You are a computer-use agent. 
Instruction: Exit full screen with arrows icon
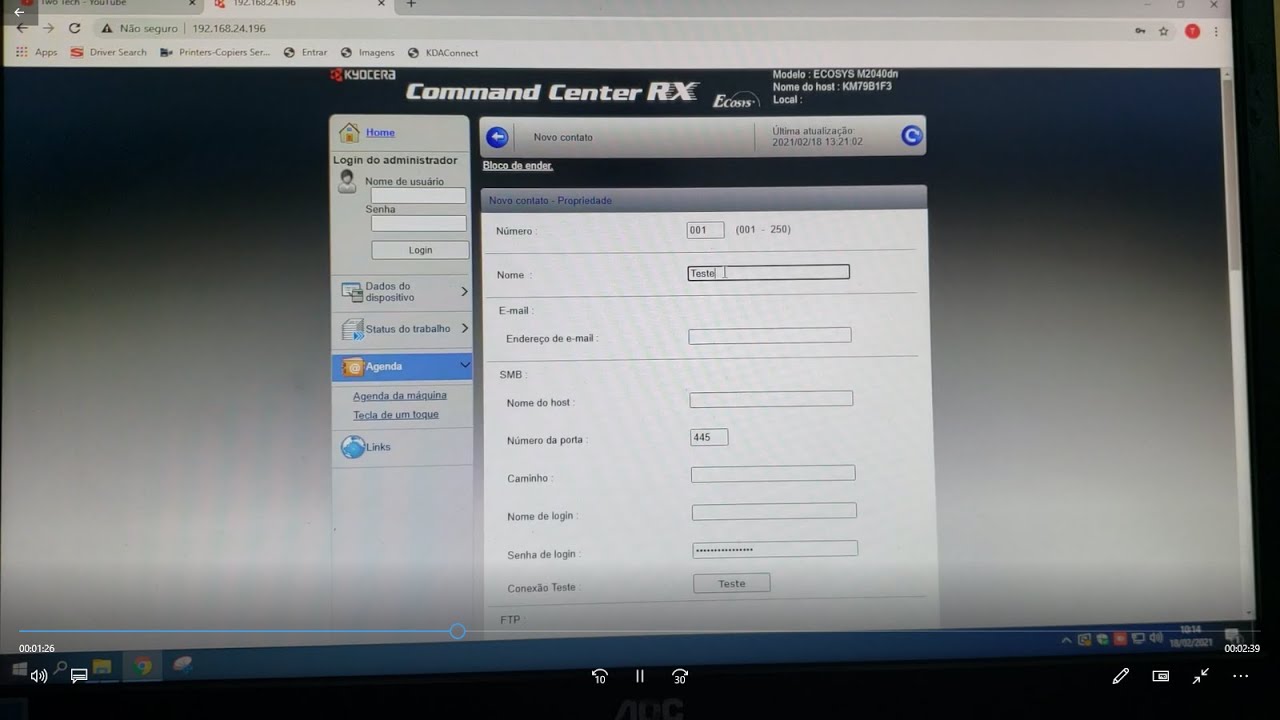pos(1201,676)
